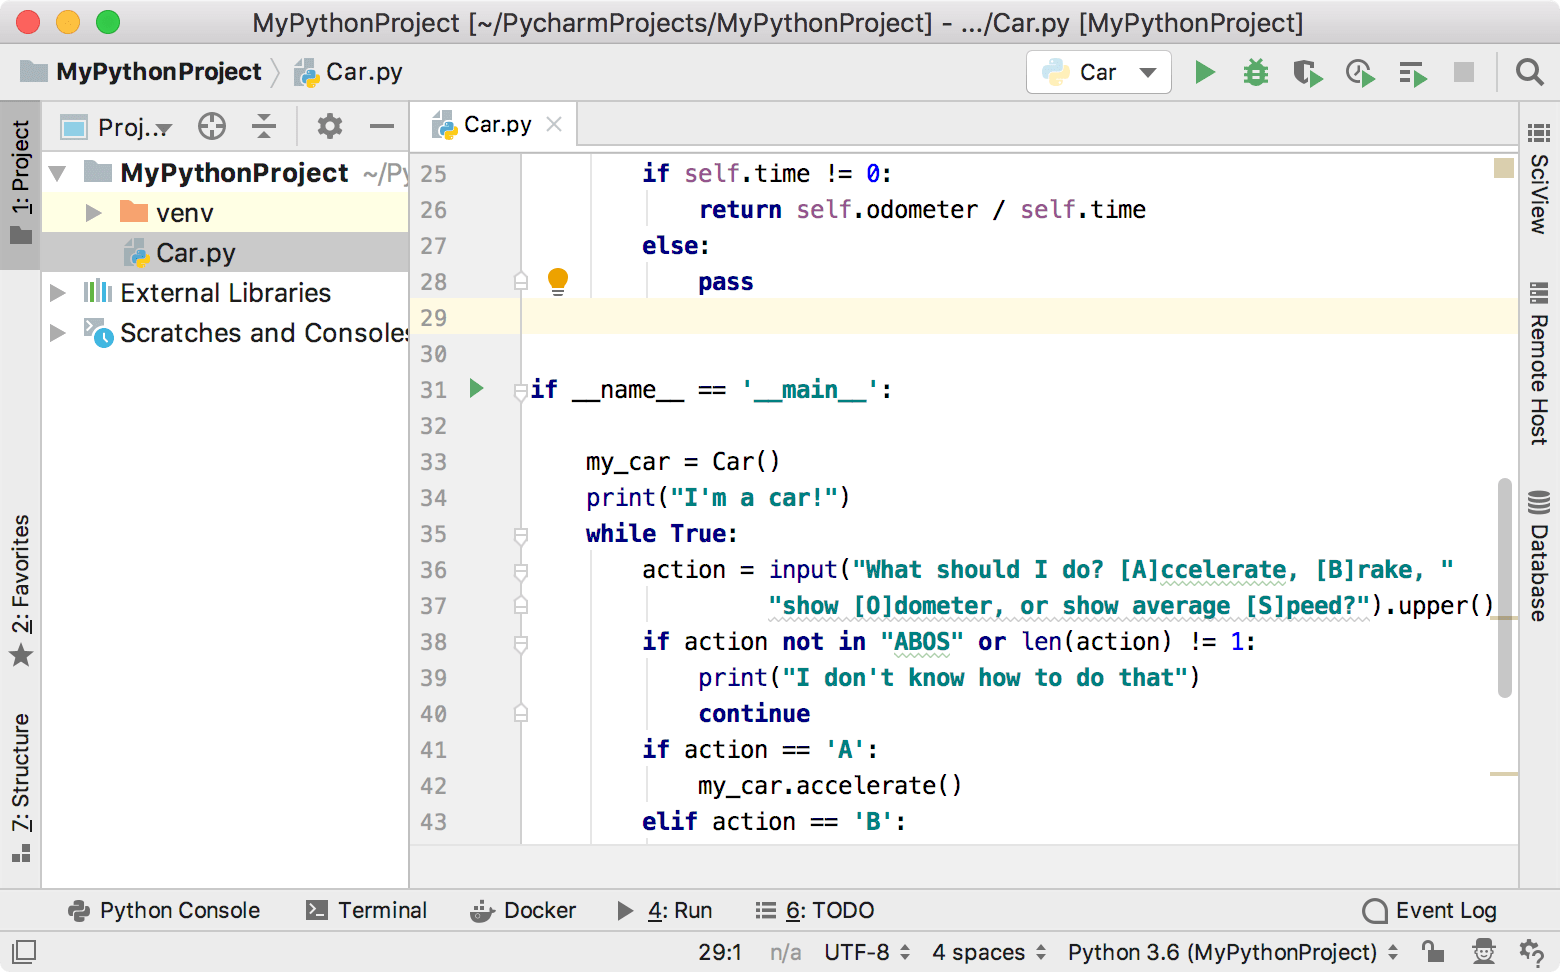Expand the venv folder

point(93,212)
